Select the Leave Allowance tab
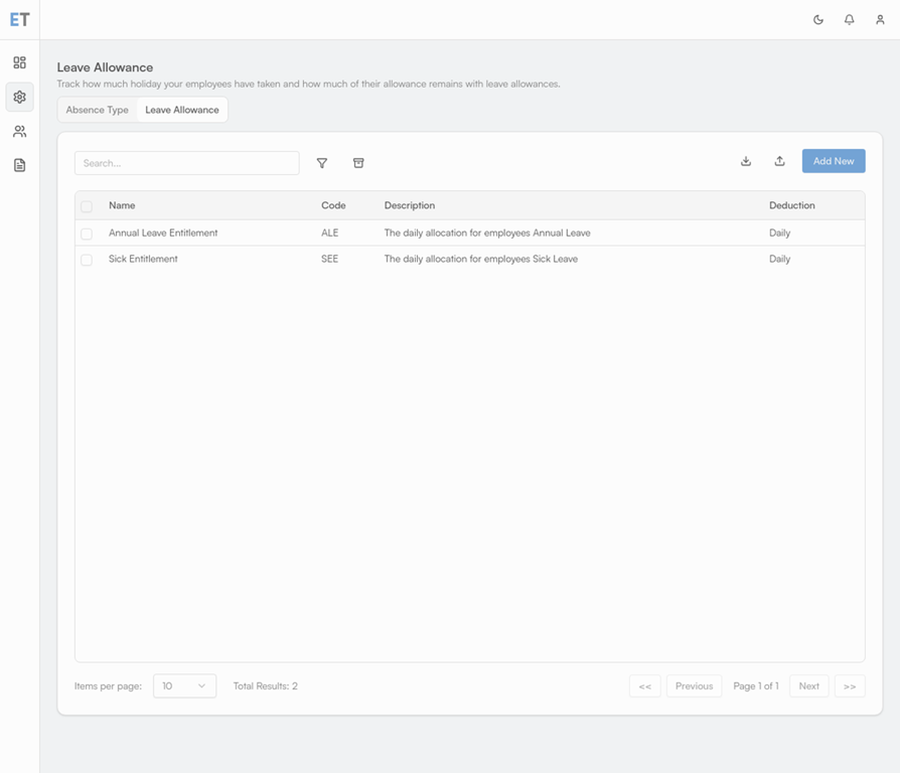 point(182,110)
